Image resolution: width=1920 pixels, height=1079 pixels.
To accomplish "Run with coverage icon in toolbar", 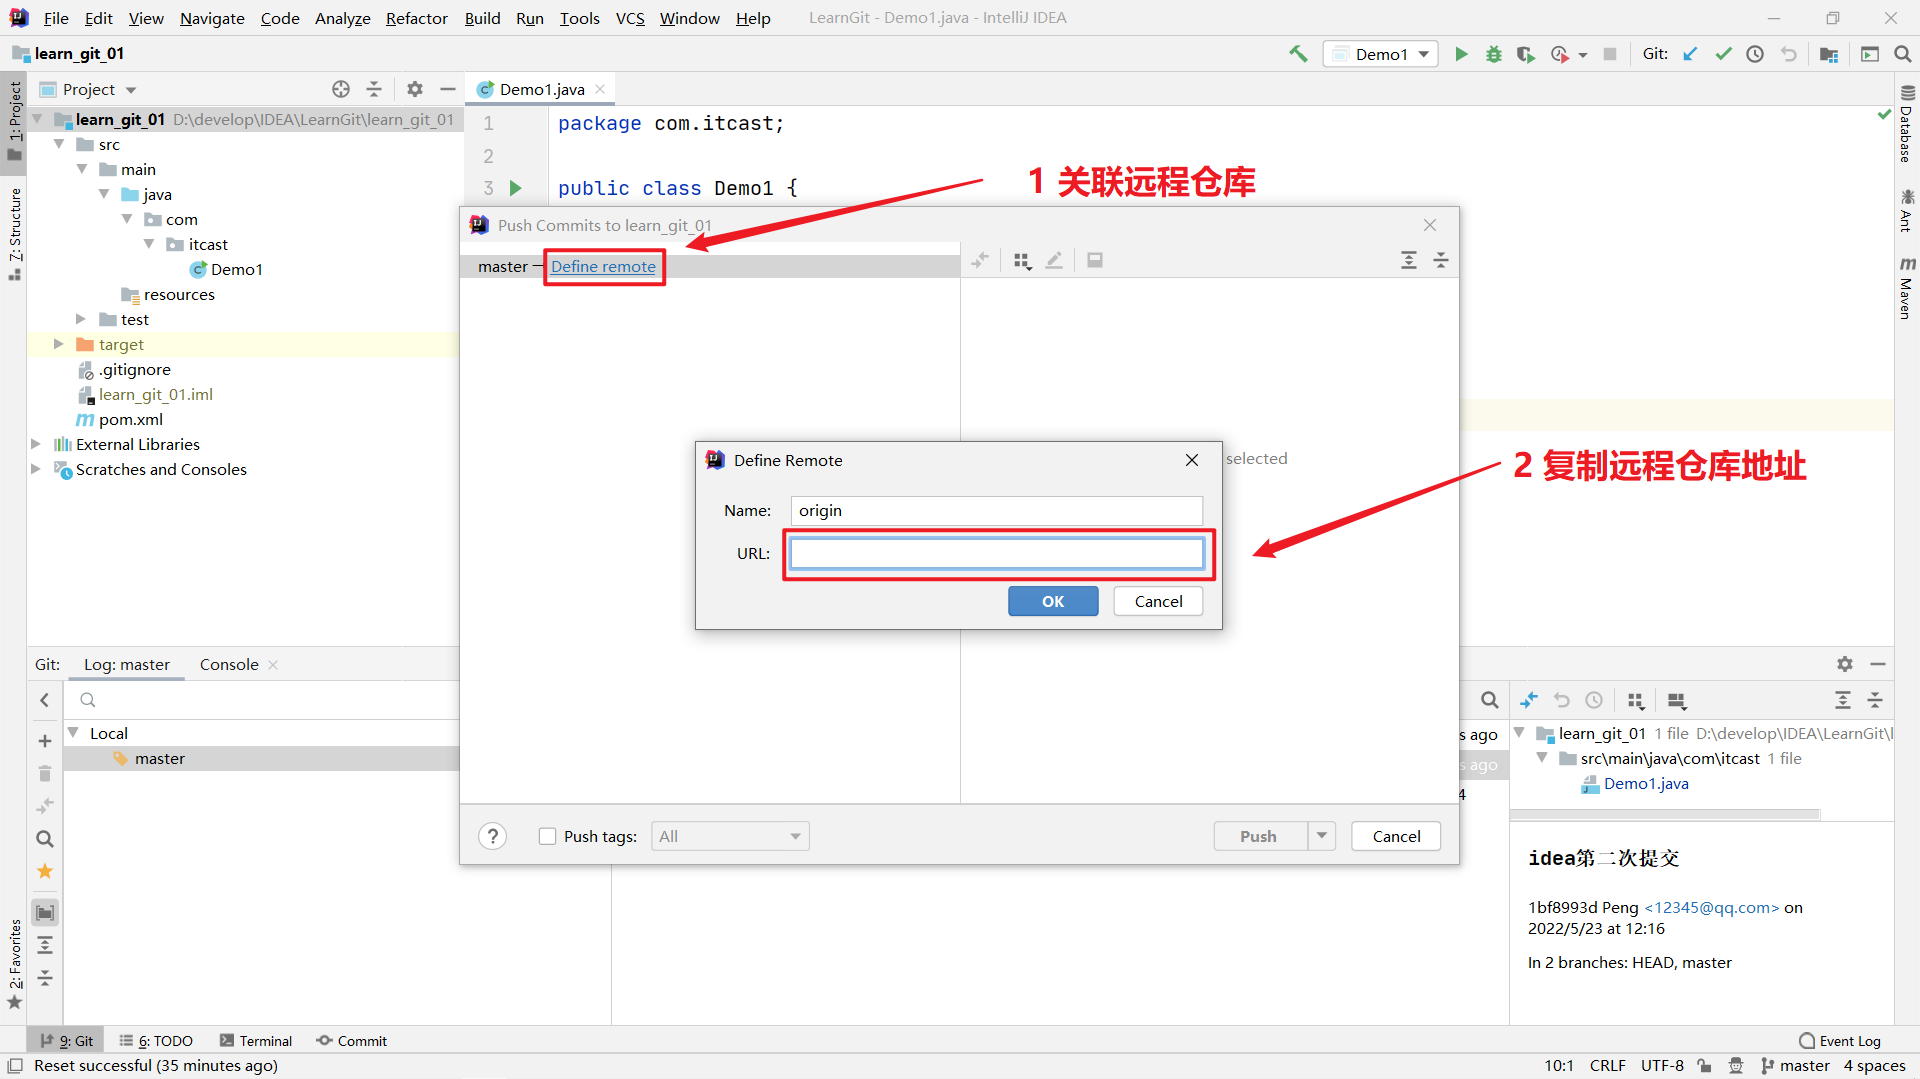I will point(1525,54).
